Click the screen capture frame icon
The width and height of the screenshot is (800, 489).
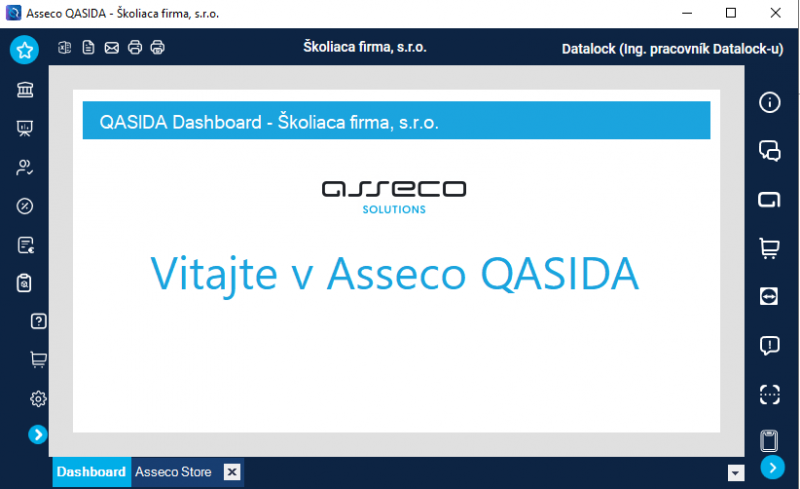click(769, 395)
